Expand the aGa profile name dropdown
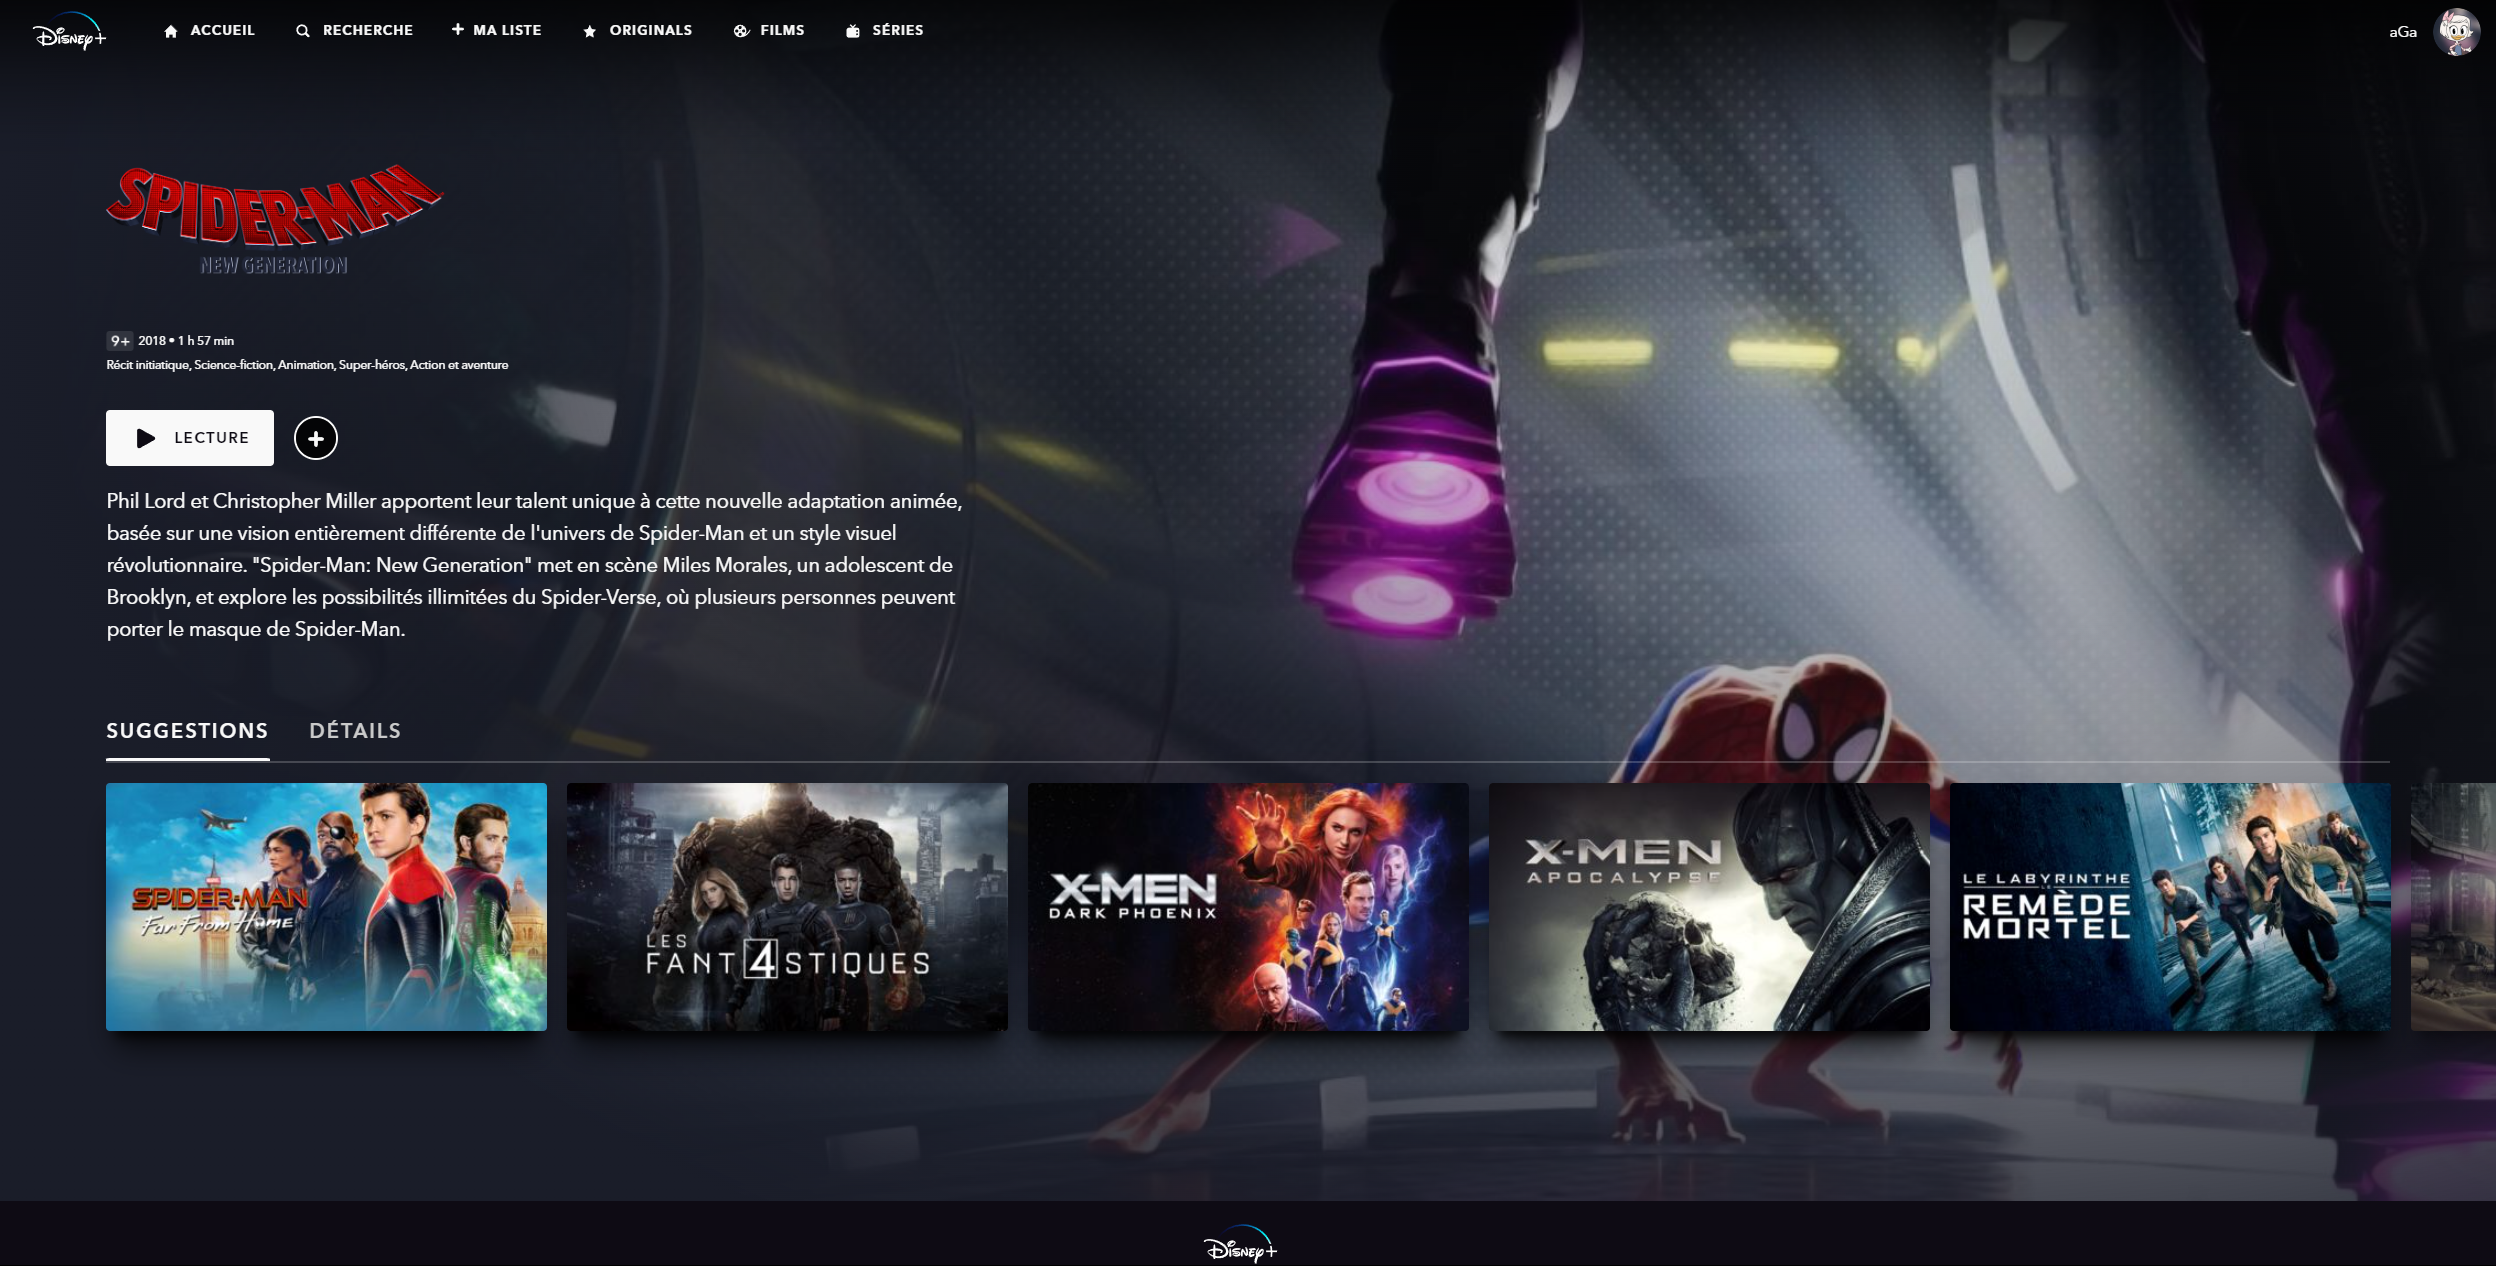The image size is (2496, 1266). pyautogui.click(x=2402, y=32)
